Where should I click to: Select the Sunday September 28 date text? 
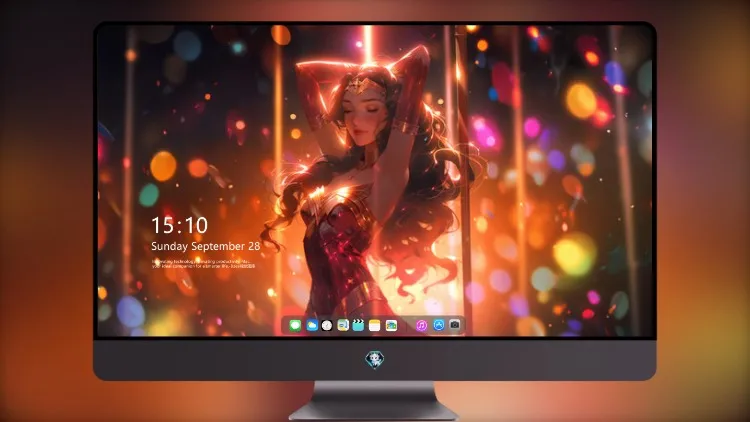coord(206,246)
